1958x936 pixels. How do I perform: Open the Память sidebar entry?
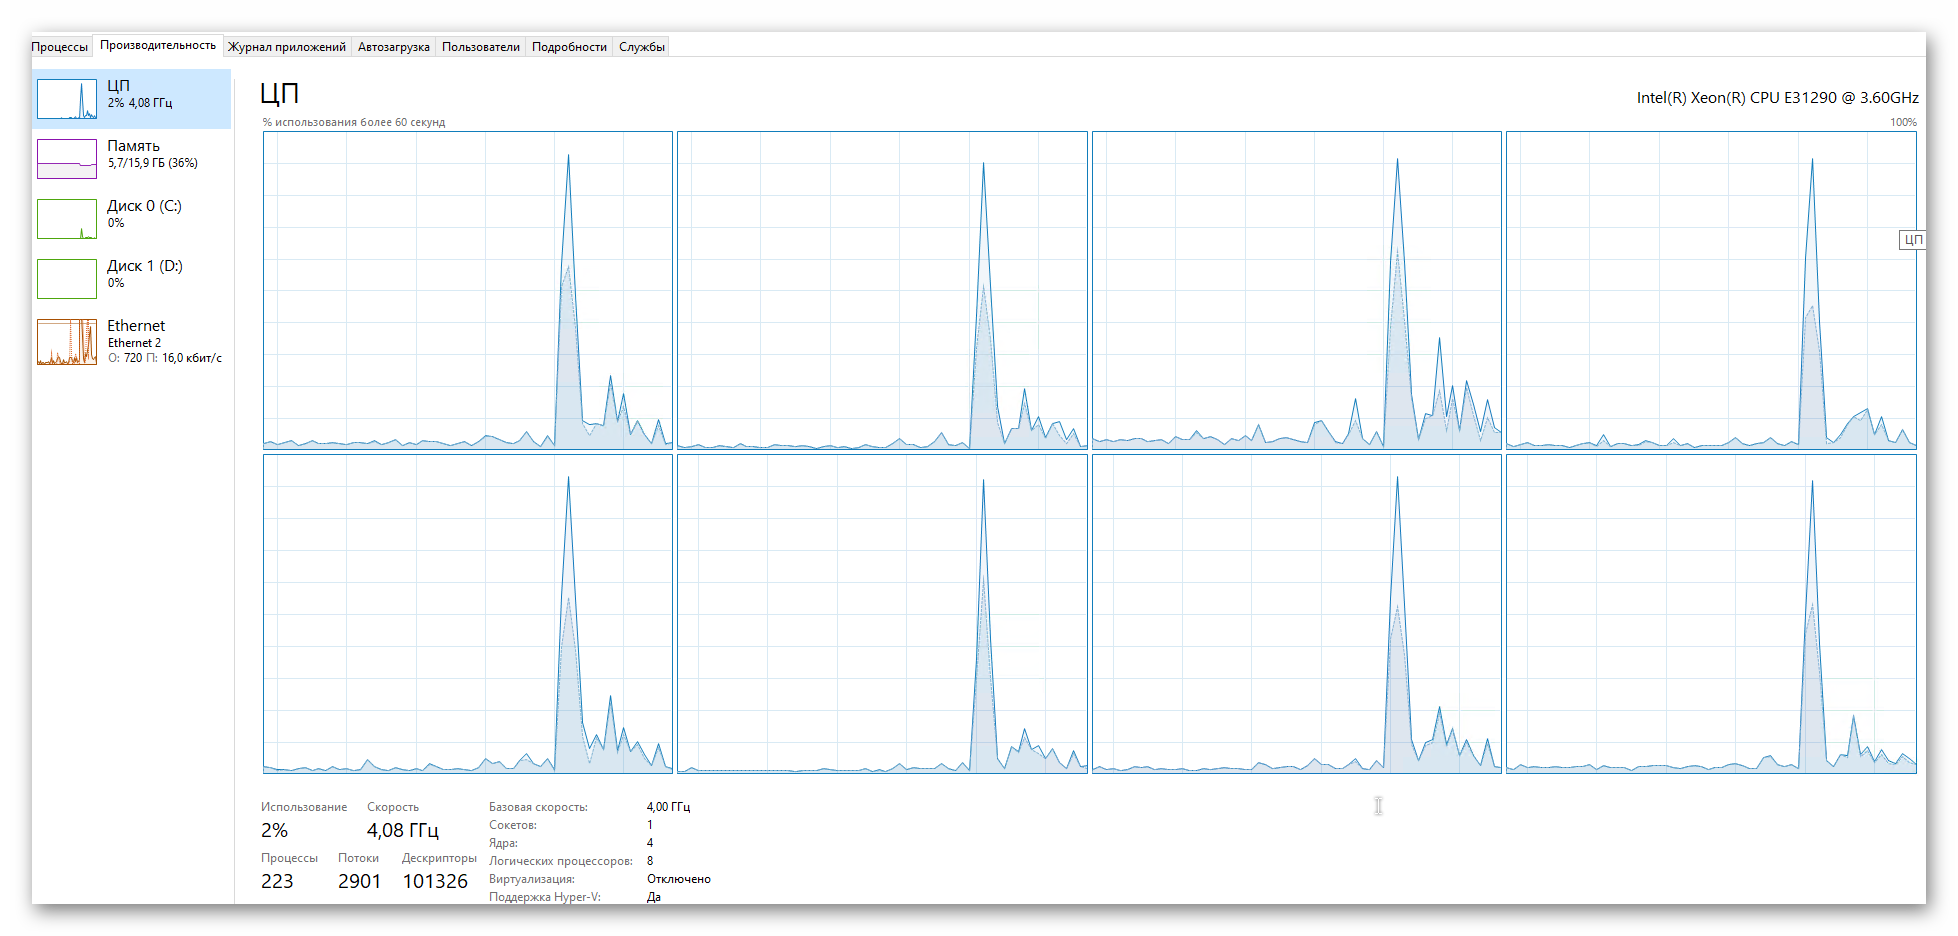pos(132,159)
